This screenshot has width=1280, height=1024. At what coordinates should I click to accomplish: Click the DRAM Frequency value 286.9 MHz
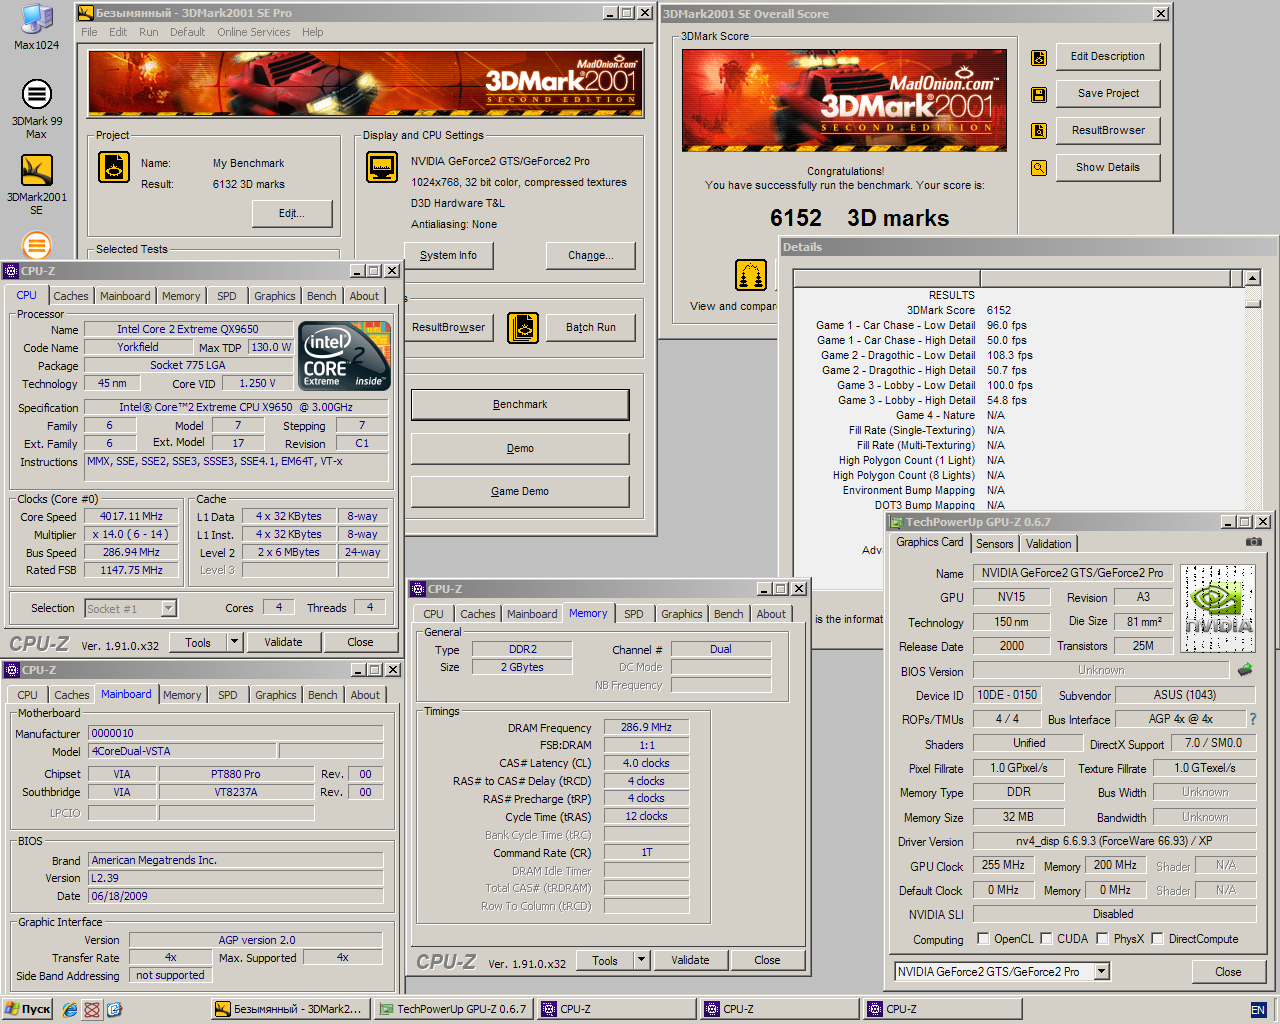click(x=646, y=728)
